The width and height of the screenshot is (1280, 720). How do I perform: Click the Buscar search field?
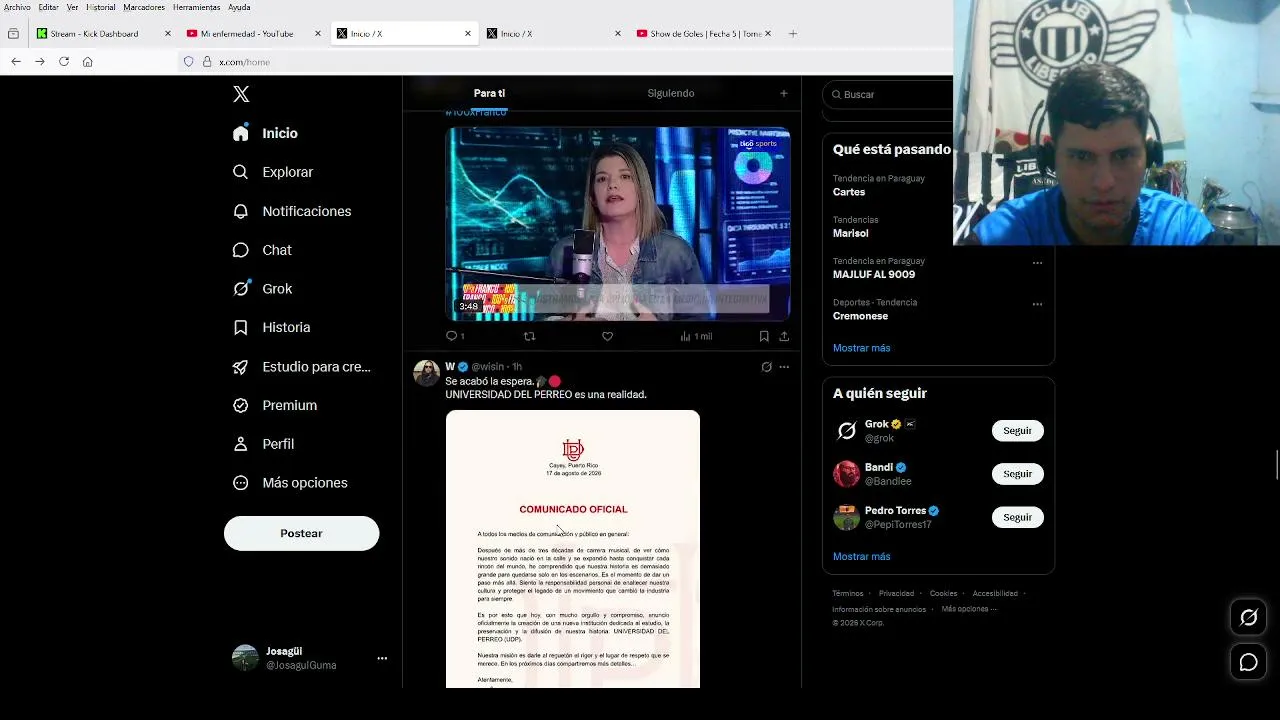(890, 94)
